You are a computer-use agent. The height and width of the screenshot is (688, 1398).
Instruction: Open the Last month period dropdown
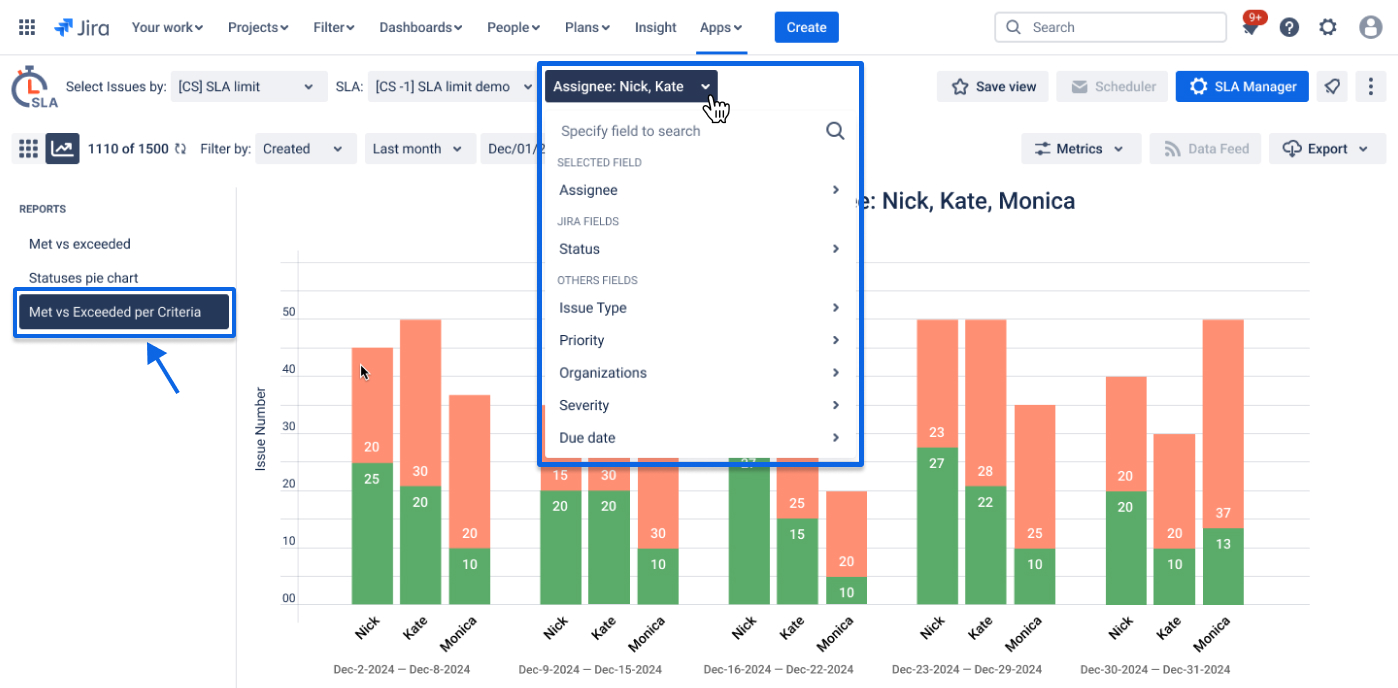pos(420,148)
